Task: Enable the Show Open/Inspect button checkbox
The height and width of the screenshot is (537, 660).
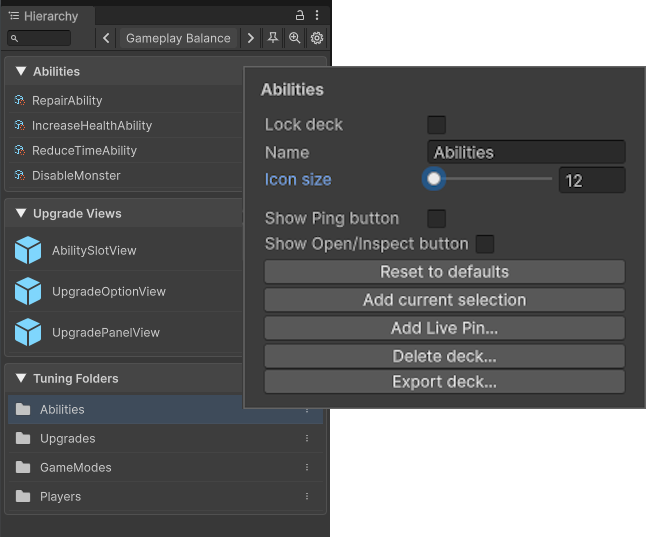Action: pos(485,244)
